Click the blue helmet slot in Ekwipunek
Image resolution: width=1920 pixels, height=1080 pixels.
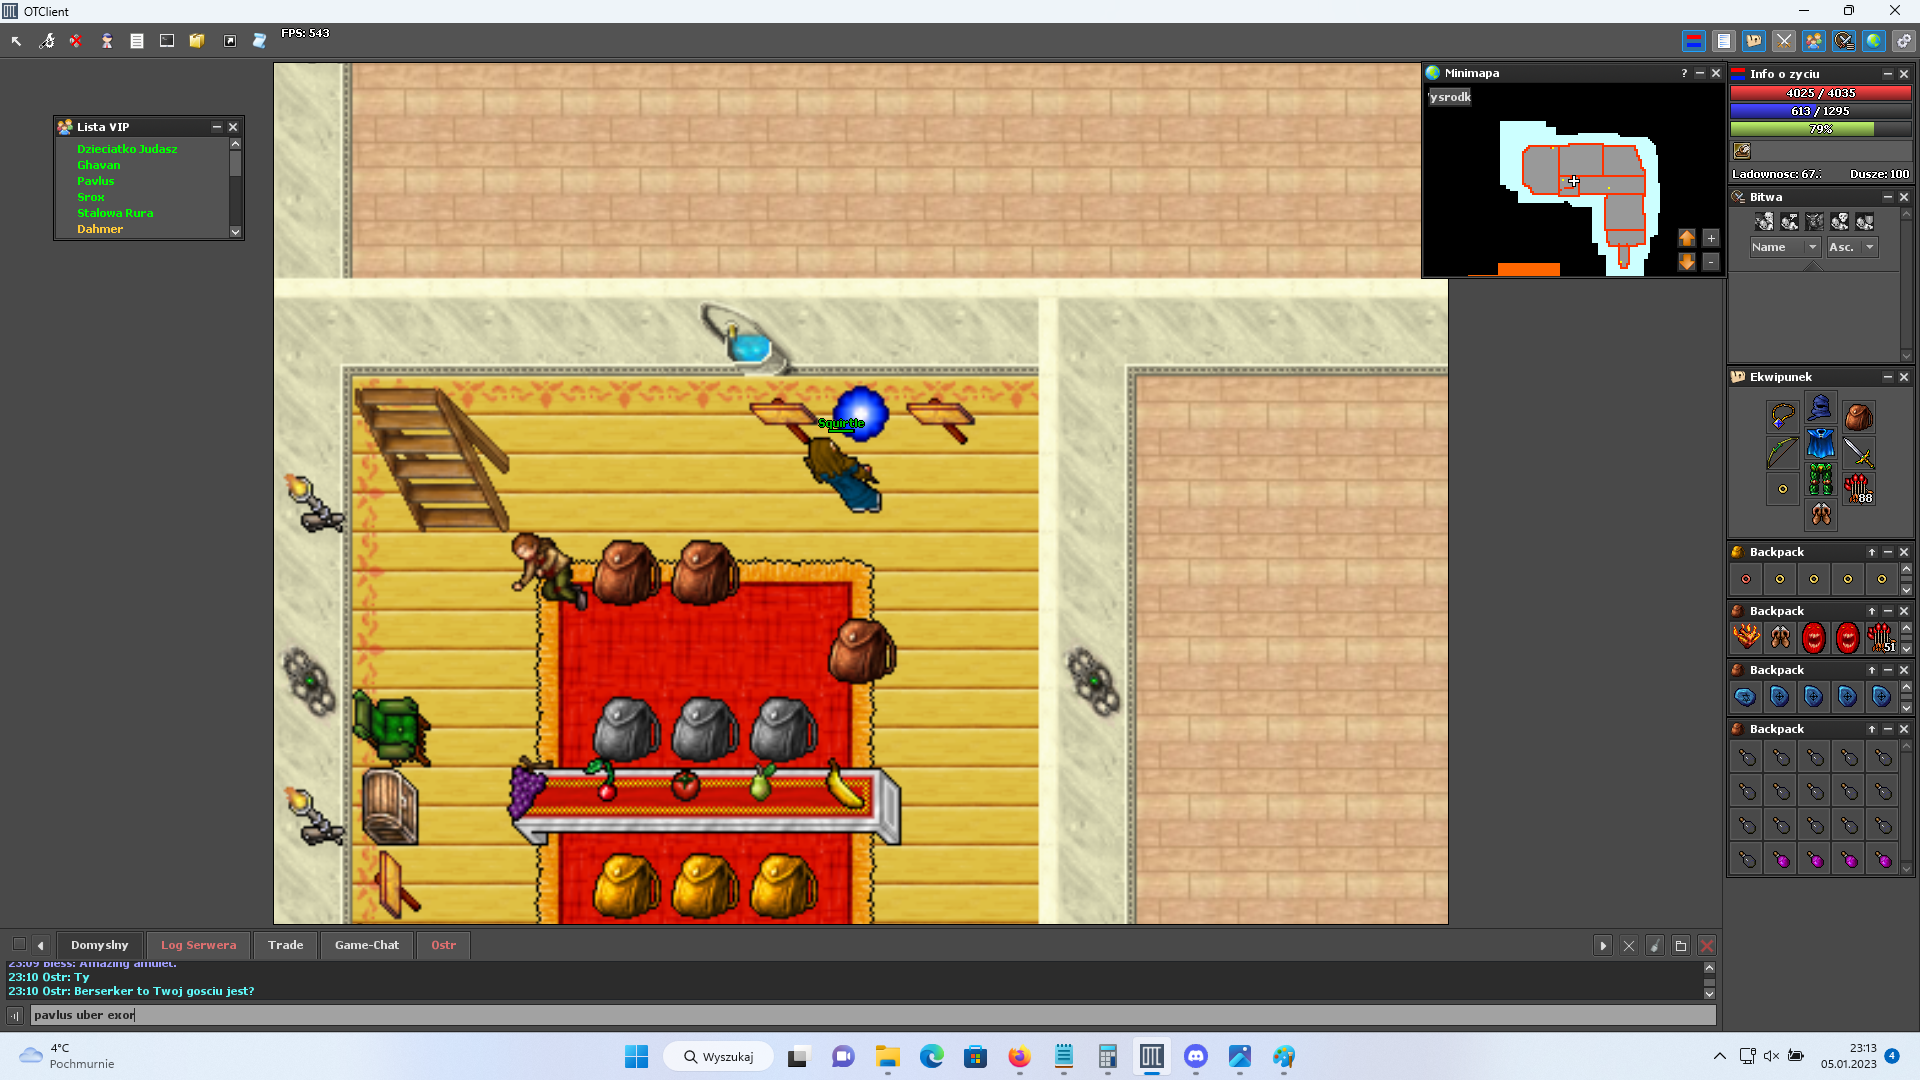[1821, 408]
